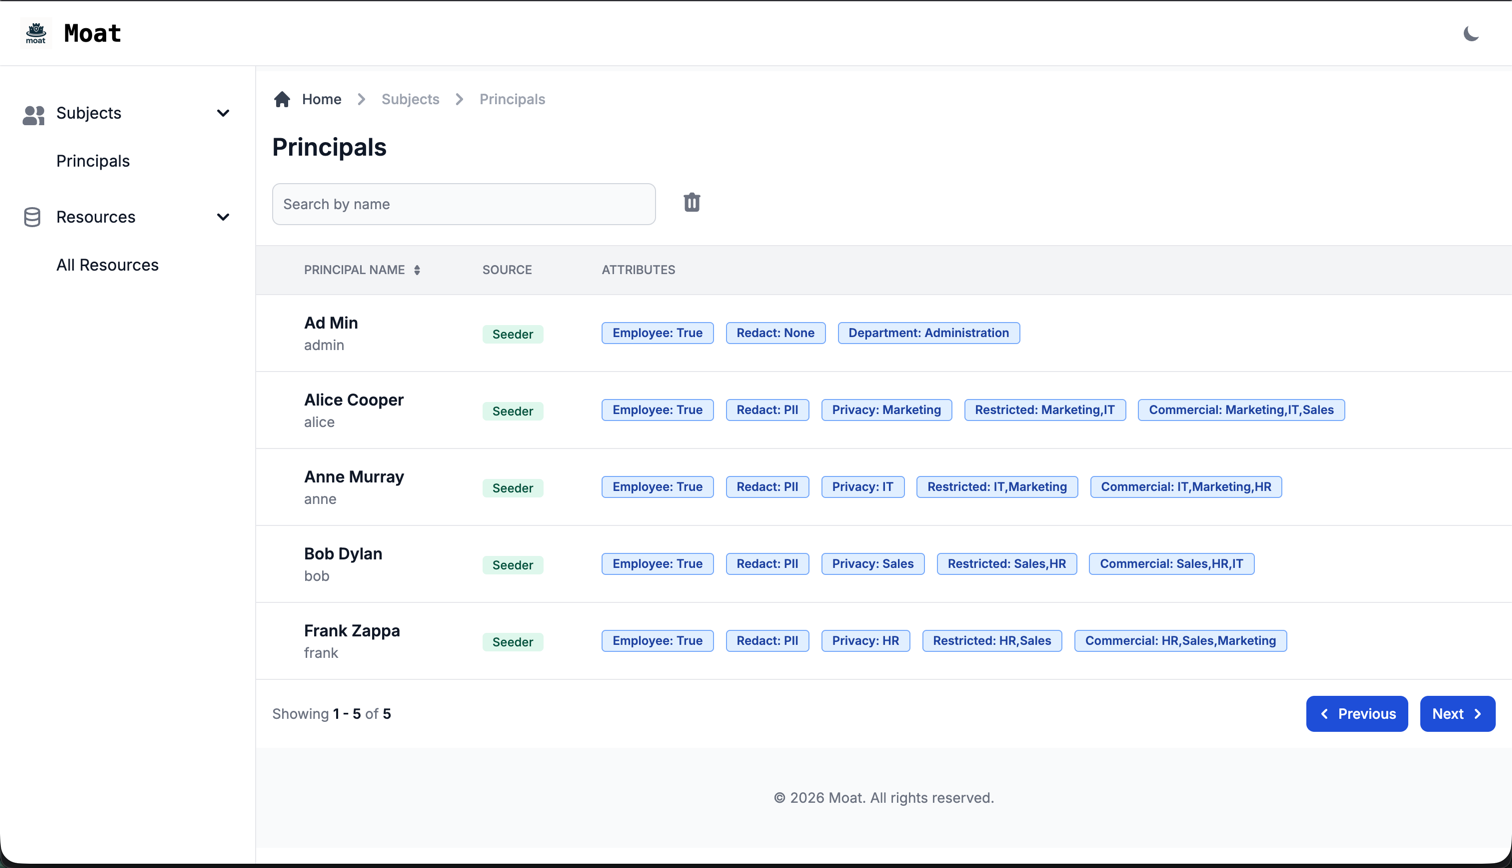
Task: Click the Previous pagination button
Action: coord(1357,713)
